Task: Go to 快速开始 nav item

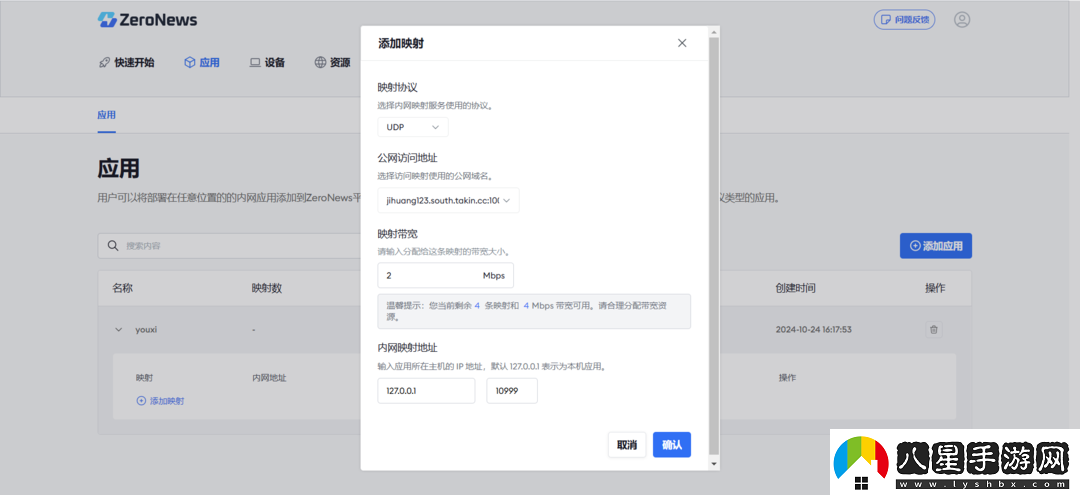Action: tap(126, 62)
